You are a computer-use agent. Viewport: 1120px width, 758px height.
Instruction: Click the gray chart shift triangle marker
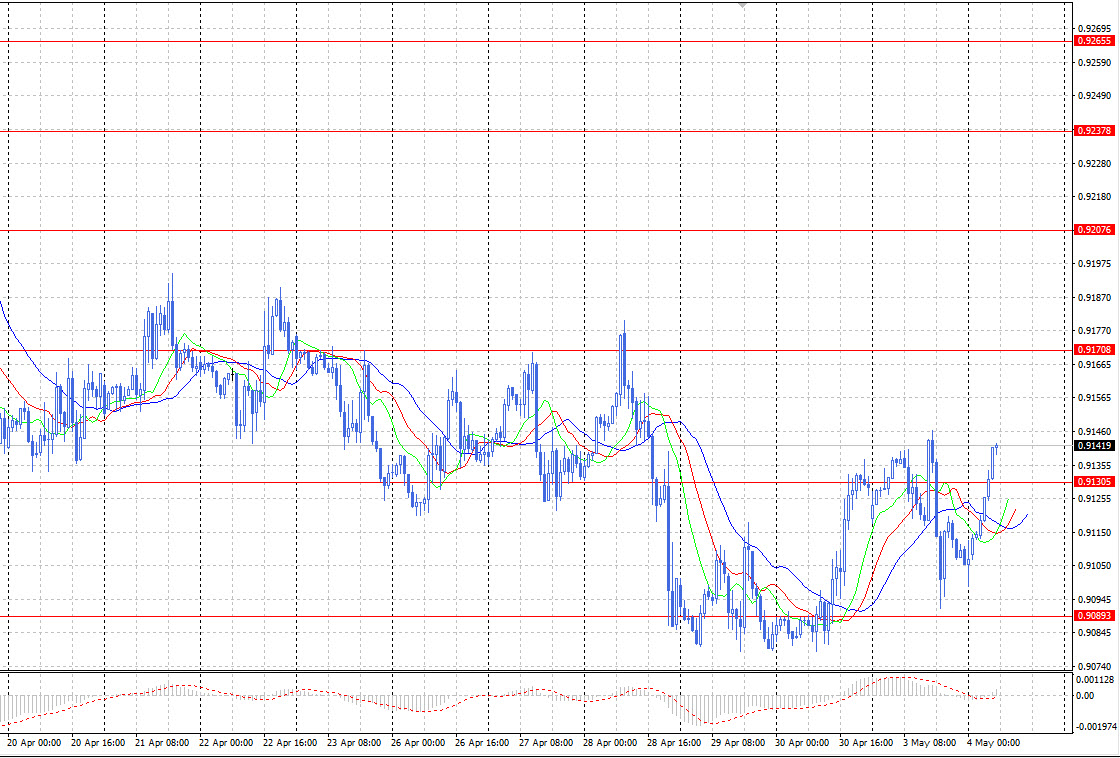point(744,5)
